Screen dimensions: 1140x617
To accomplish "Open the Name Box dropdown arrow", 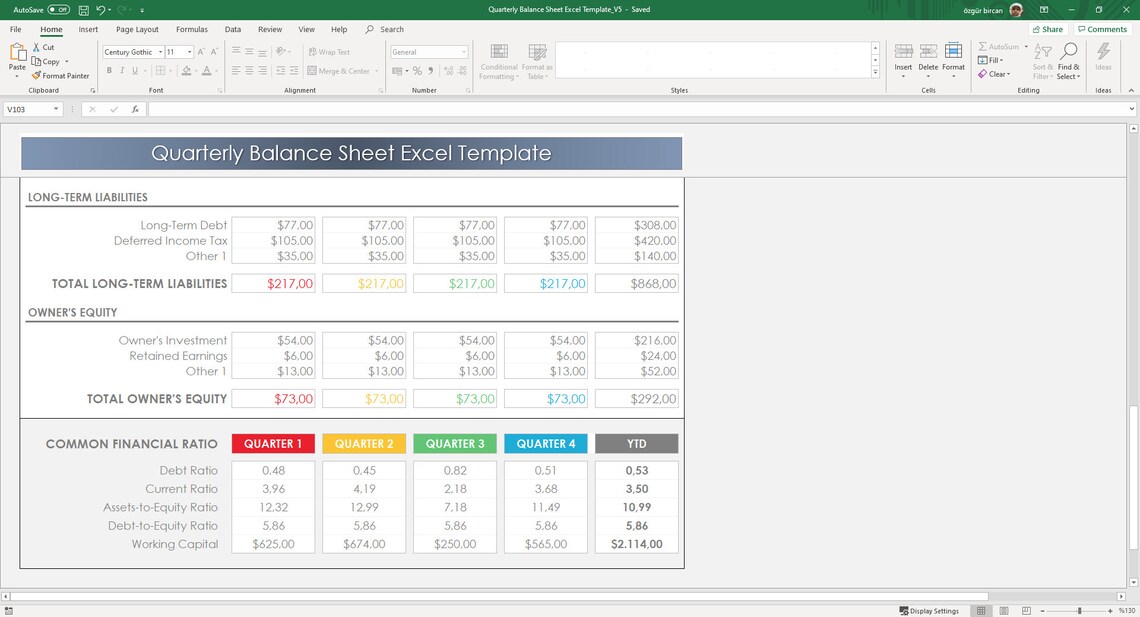I will (x=55, y=109).
